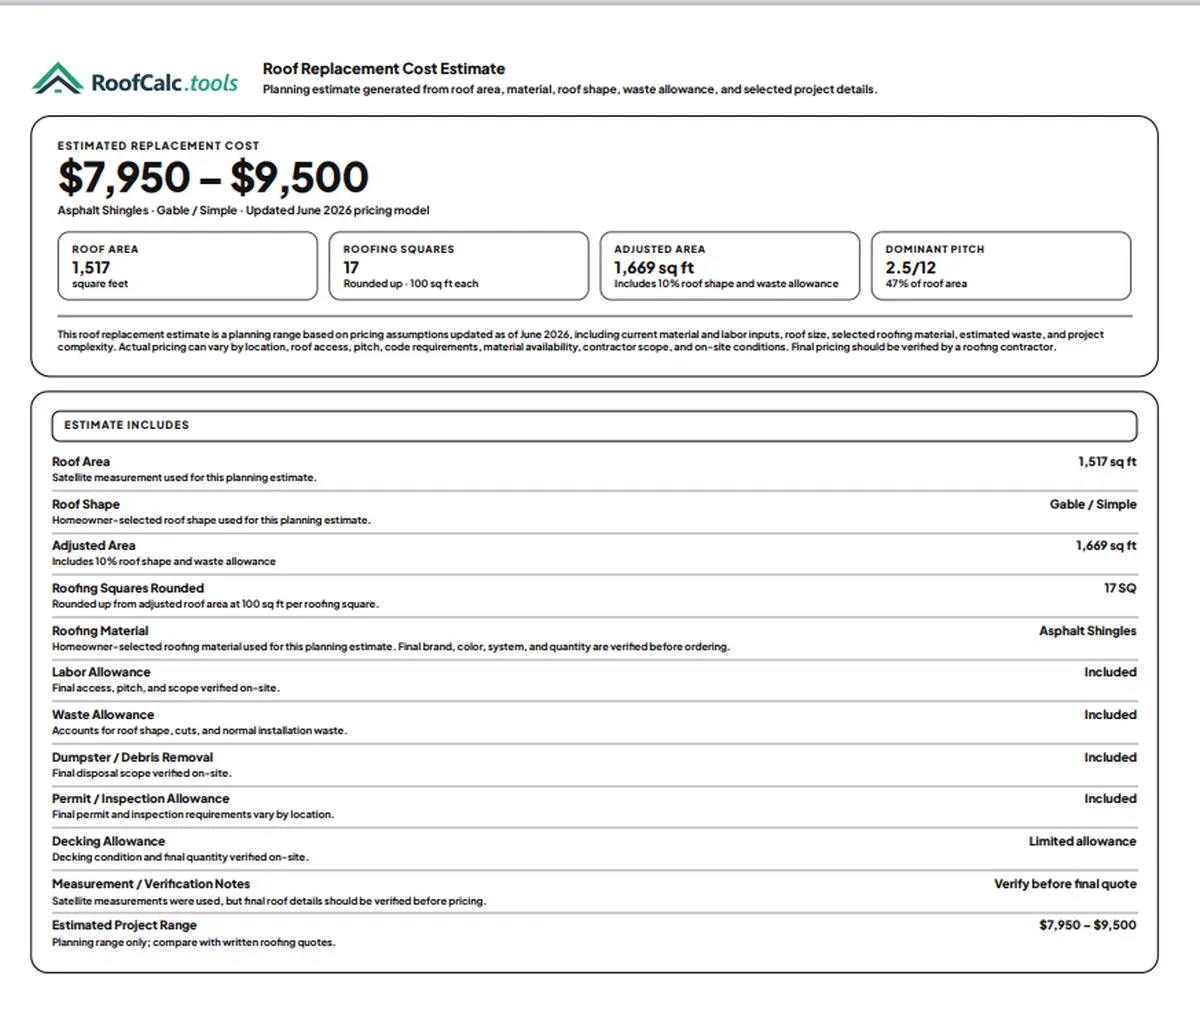Click the Asphalt Shingles material value
The height and width of the screenshot is (1020, 1200).
click(x=1088, y=631)
